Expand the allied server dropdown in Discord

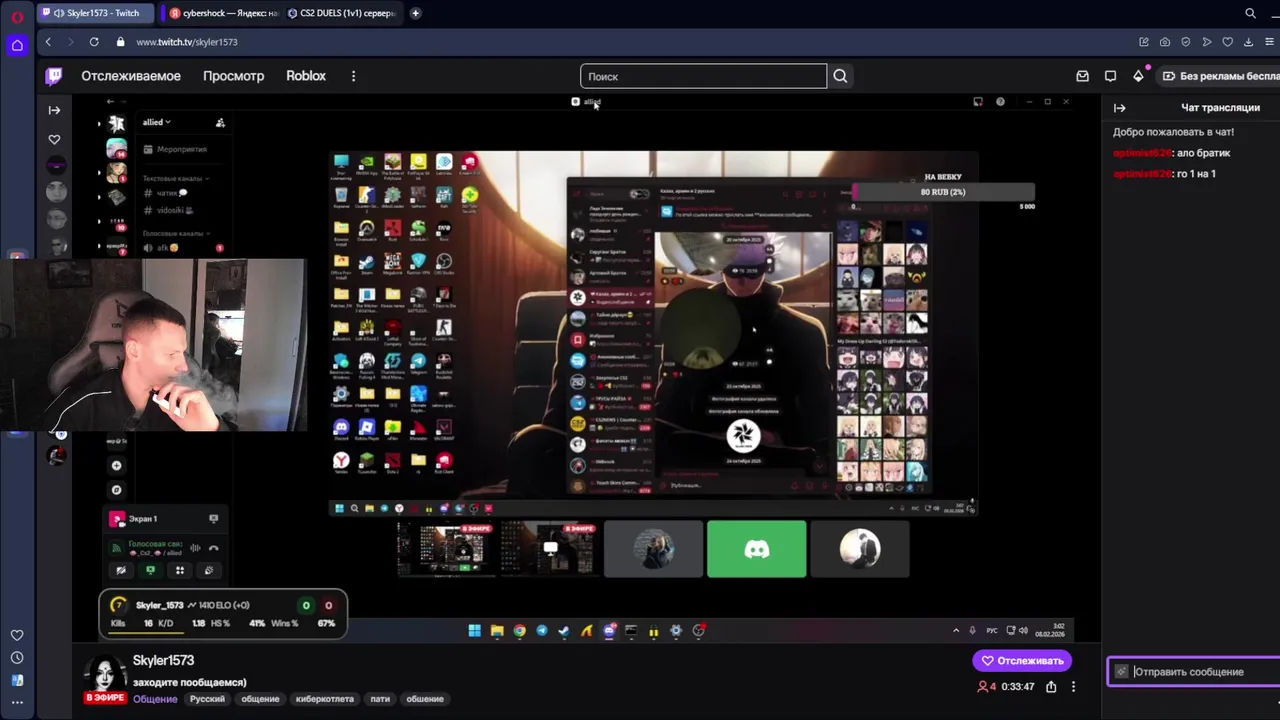pos(156,122)
